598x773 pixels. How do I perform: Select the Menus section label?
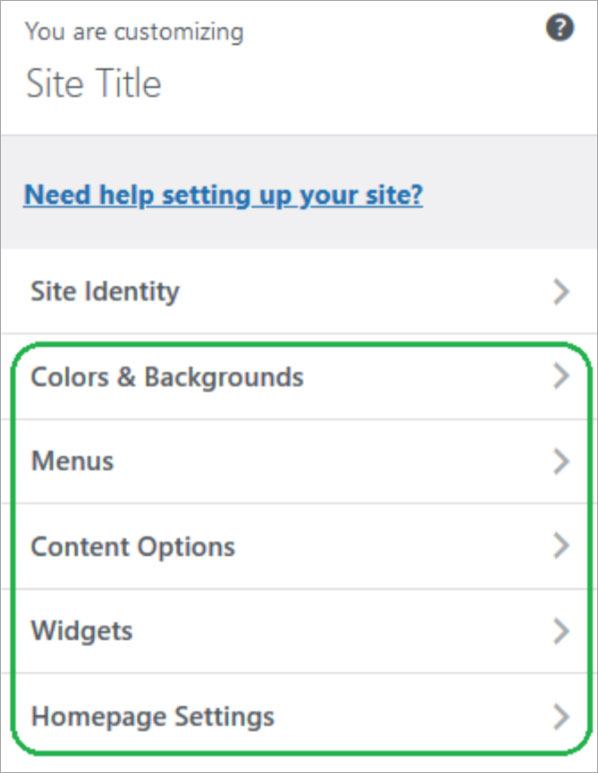tap(72, 461)
